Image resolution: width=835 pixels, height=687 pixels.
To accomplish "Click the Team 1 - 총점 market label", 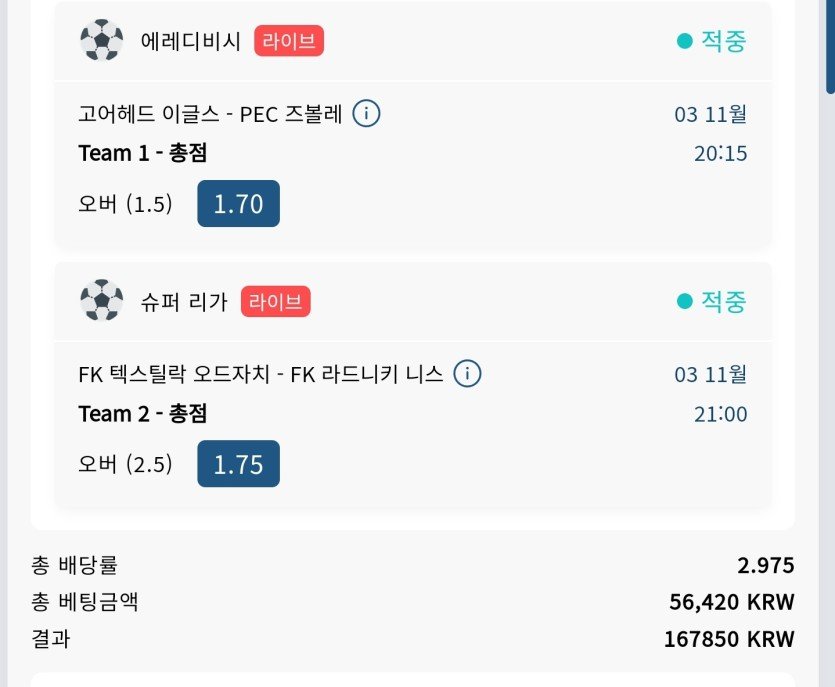I will [143, 153].
